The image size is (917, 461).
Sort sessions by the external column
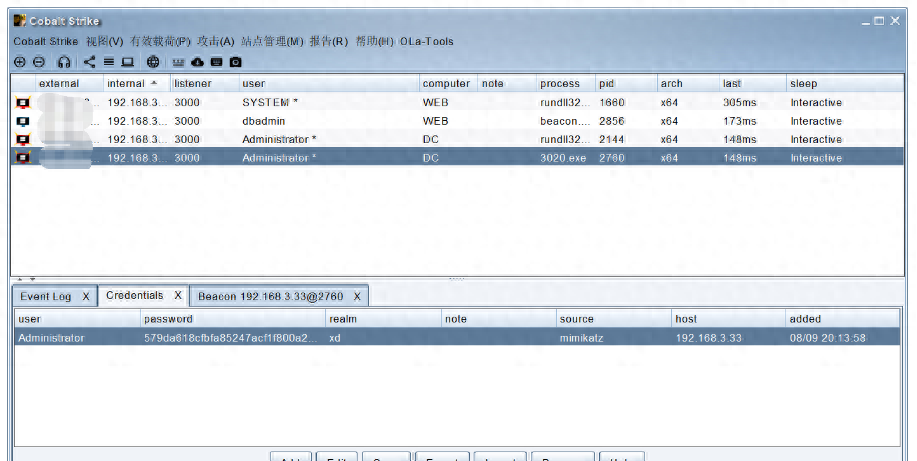[70, 84]
